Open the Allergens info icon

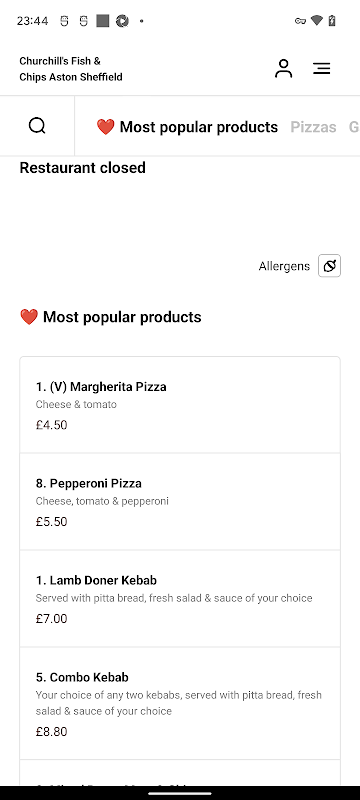pos(329,266)
